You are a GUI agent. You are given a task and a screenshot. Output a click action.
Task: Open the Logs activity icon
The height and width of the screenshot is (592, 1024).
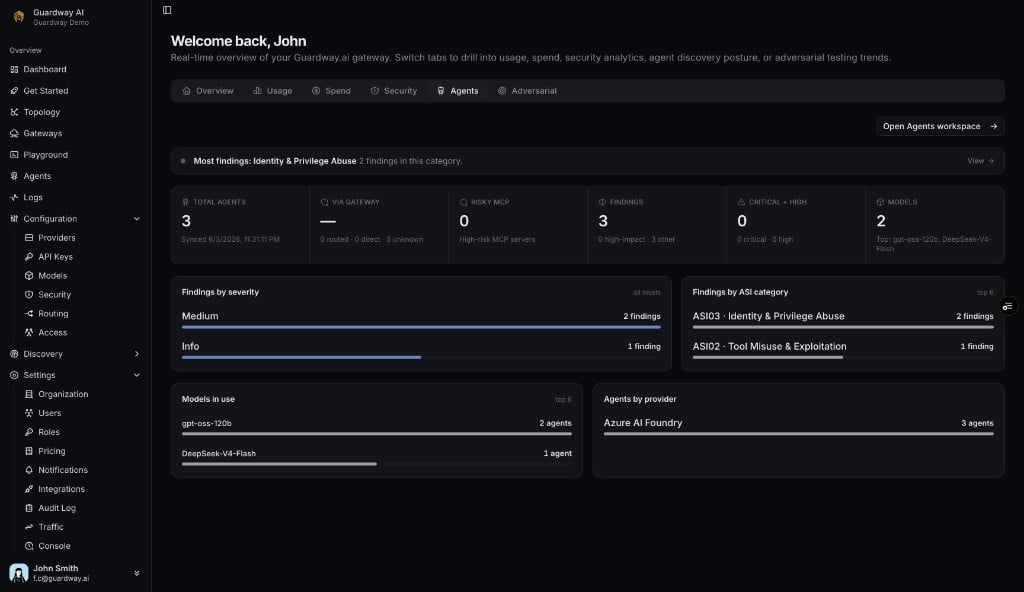pyautogui.click(x=14, y=197)
